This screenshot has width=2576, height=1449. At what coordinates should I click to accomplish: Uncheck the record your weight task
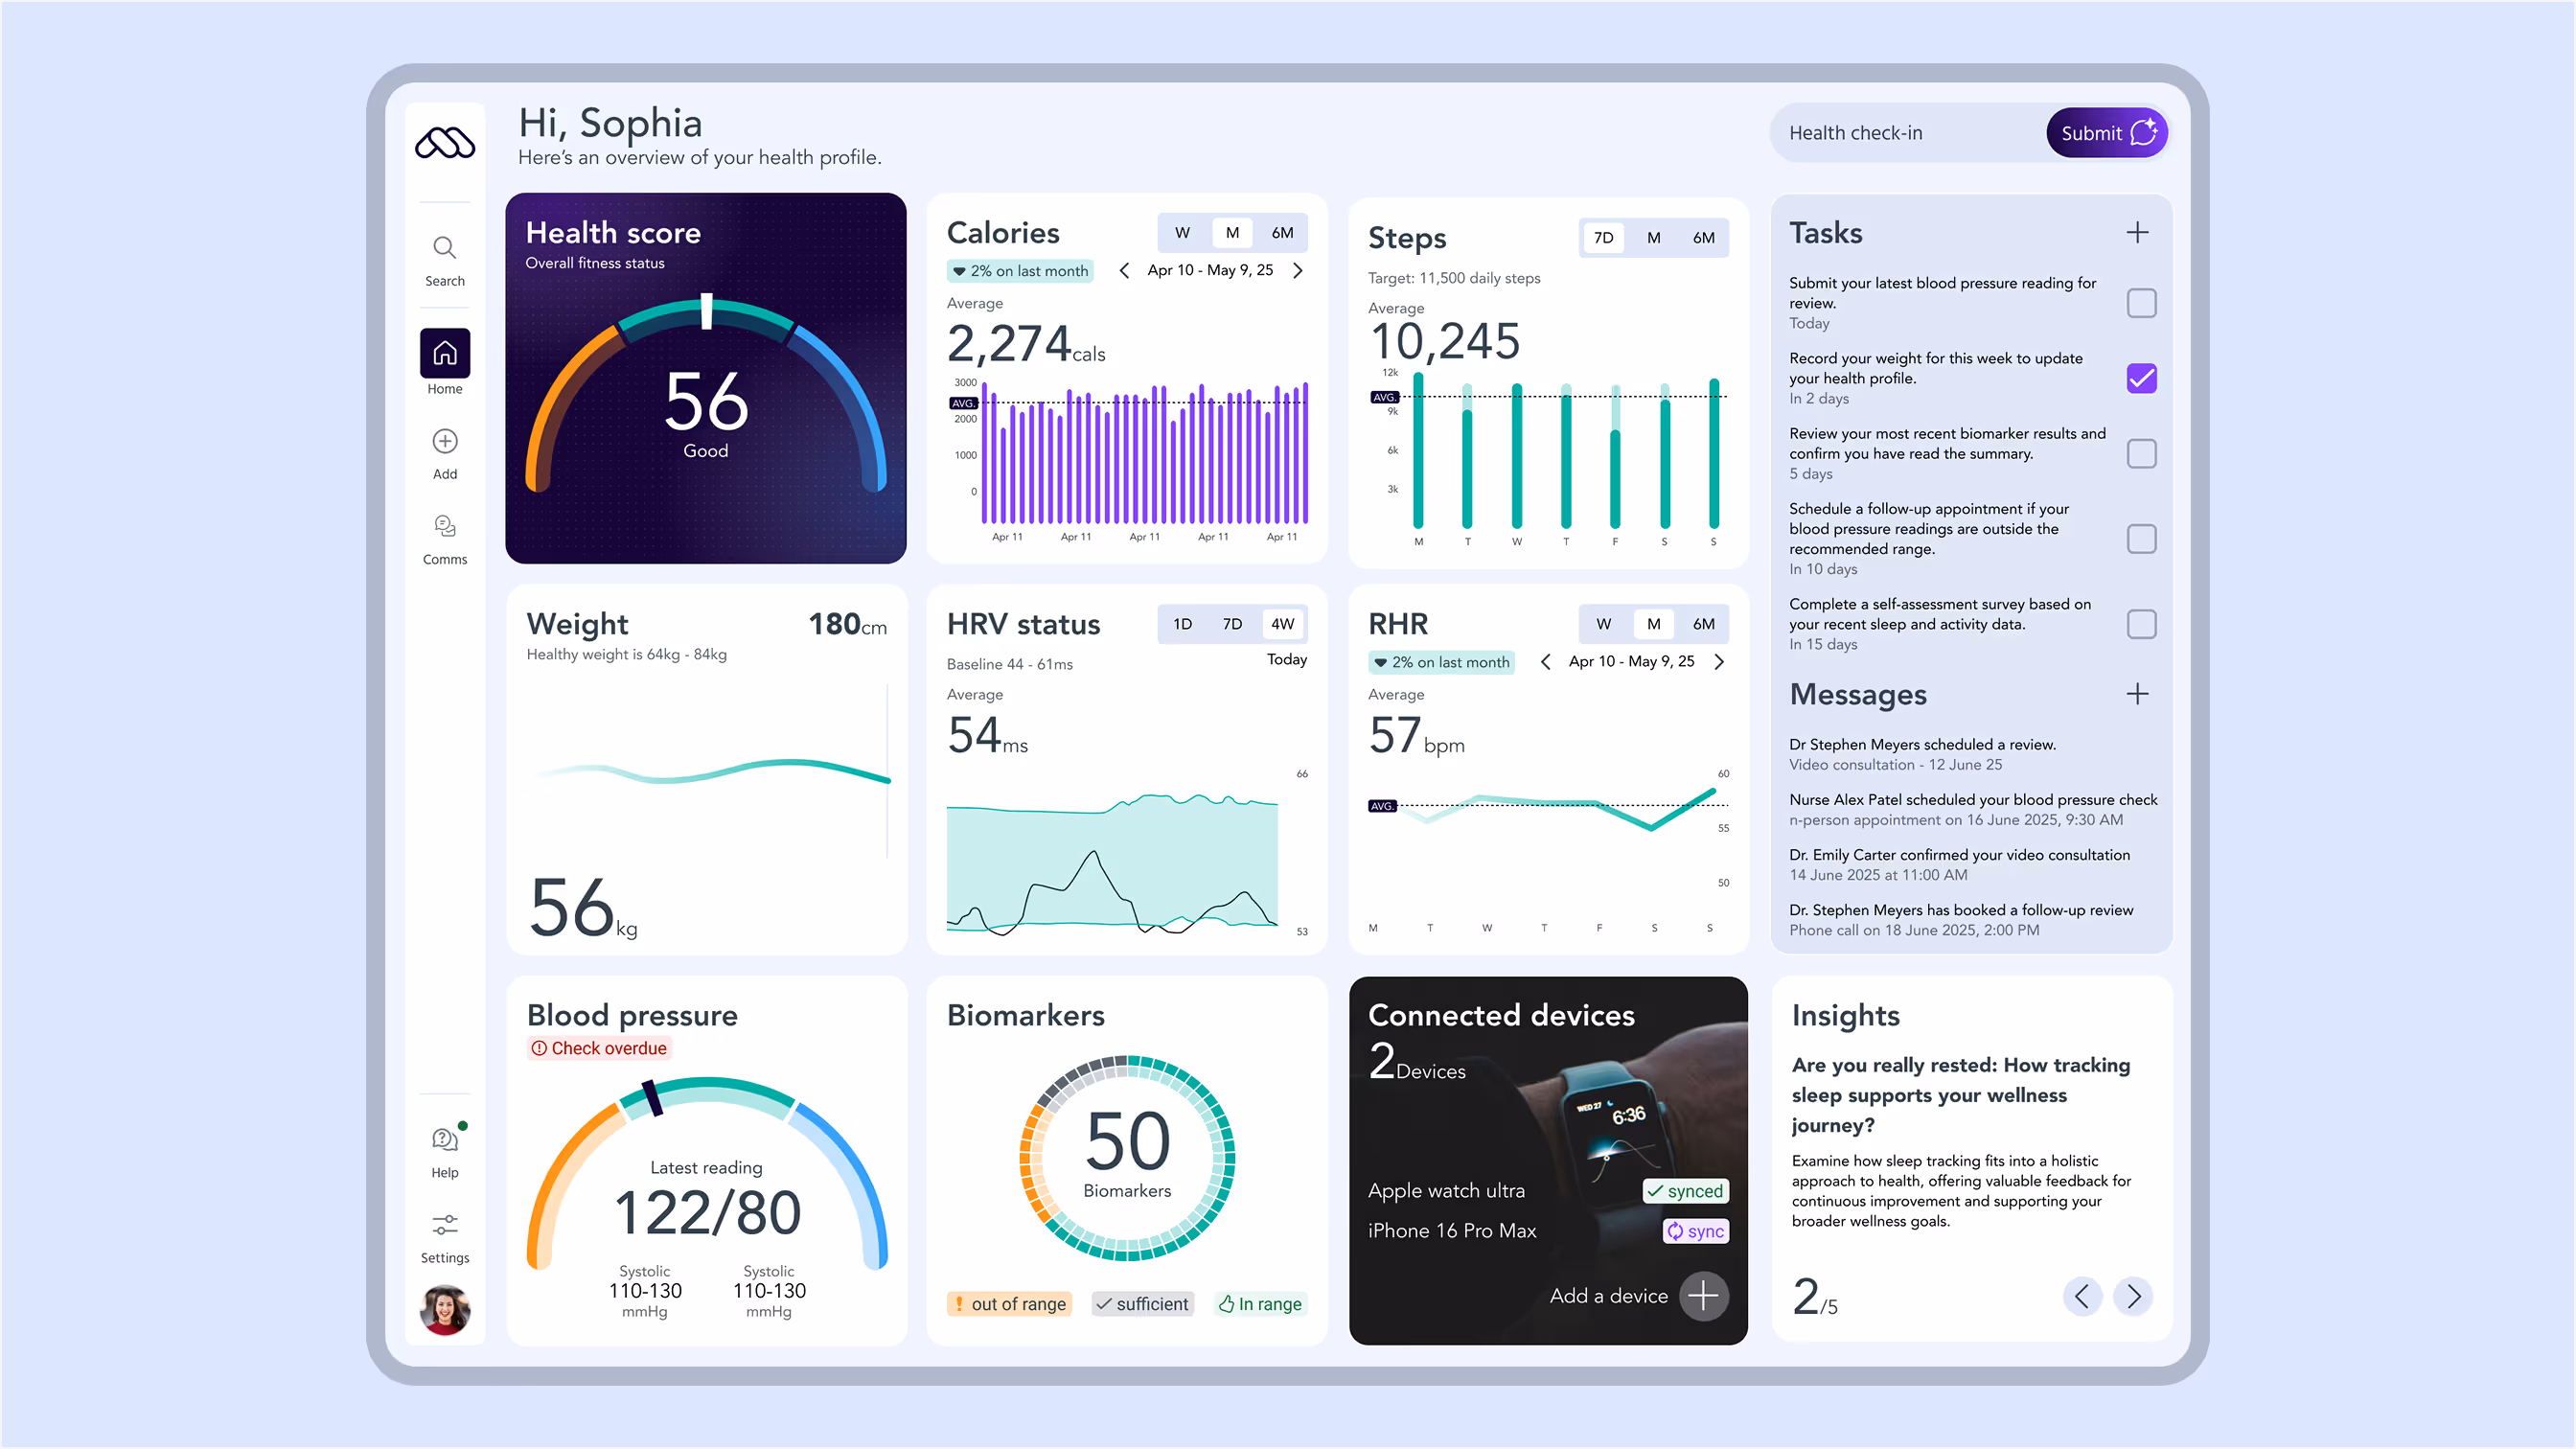coord(2140,378)
